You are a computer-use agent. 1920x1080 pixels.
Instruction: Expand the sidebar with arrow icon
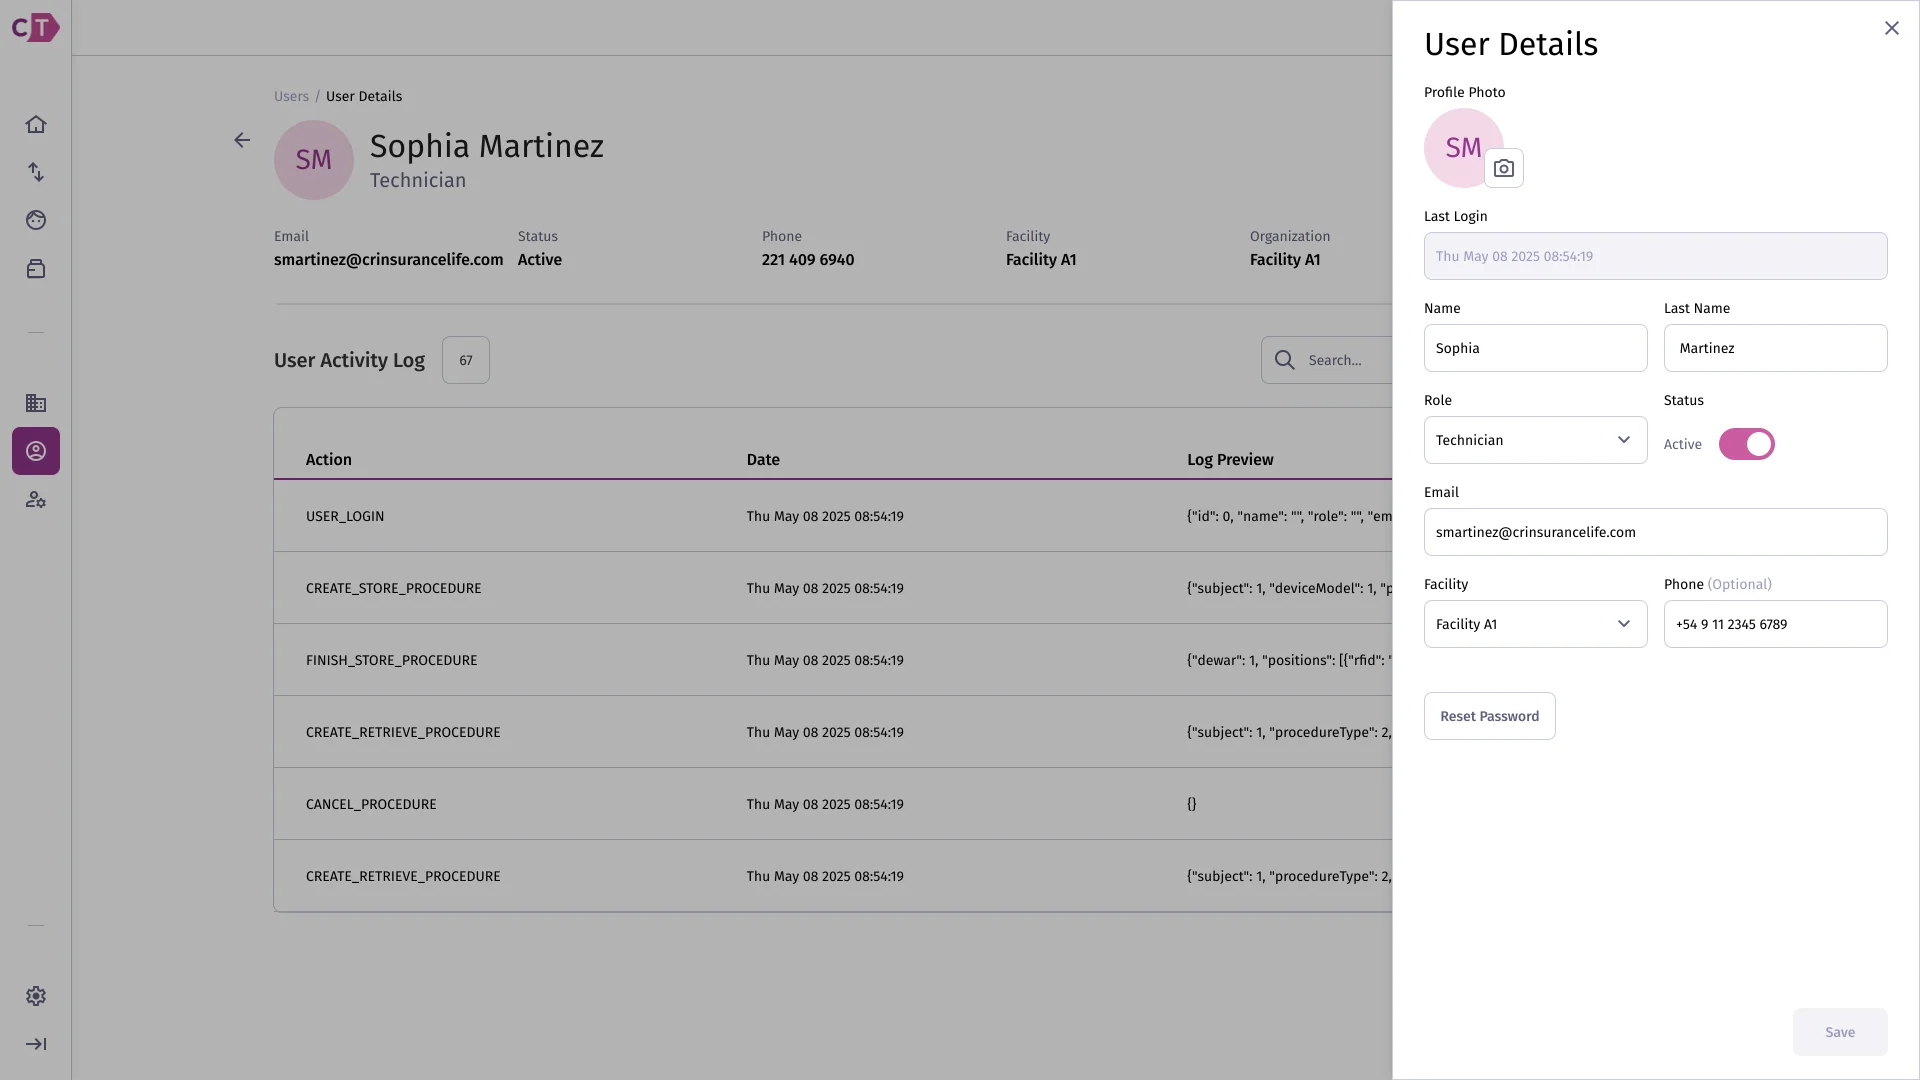point(36,1044)
